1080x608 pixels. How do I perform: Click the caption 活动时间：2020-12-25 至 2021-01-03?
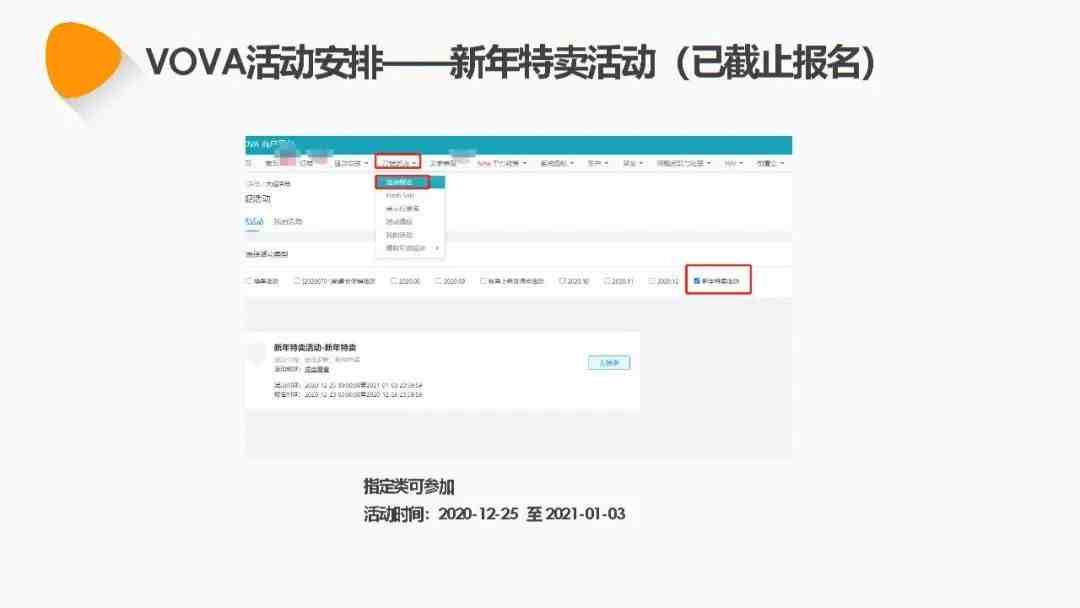(x=494, y=514)
